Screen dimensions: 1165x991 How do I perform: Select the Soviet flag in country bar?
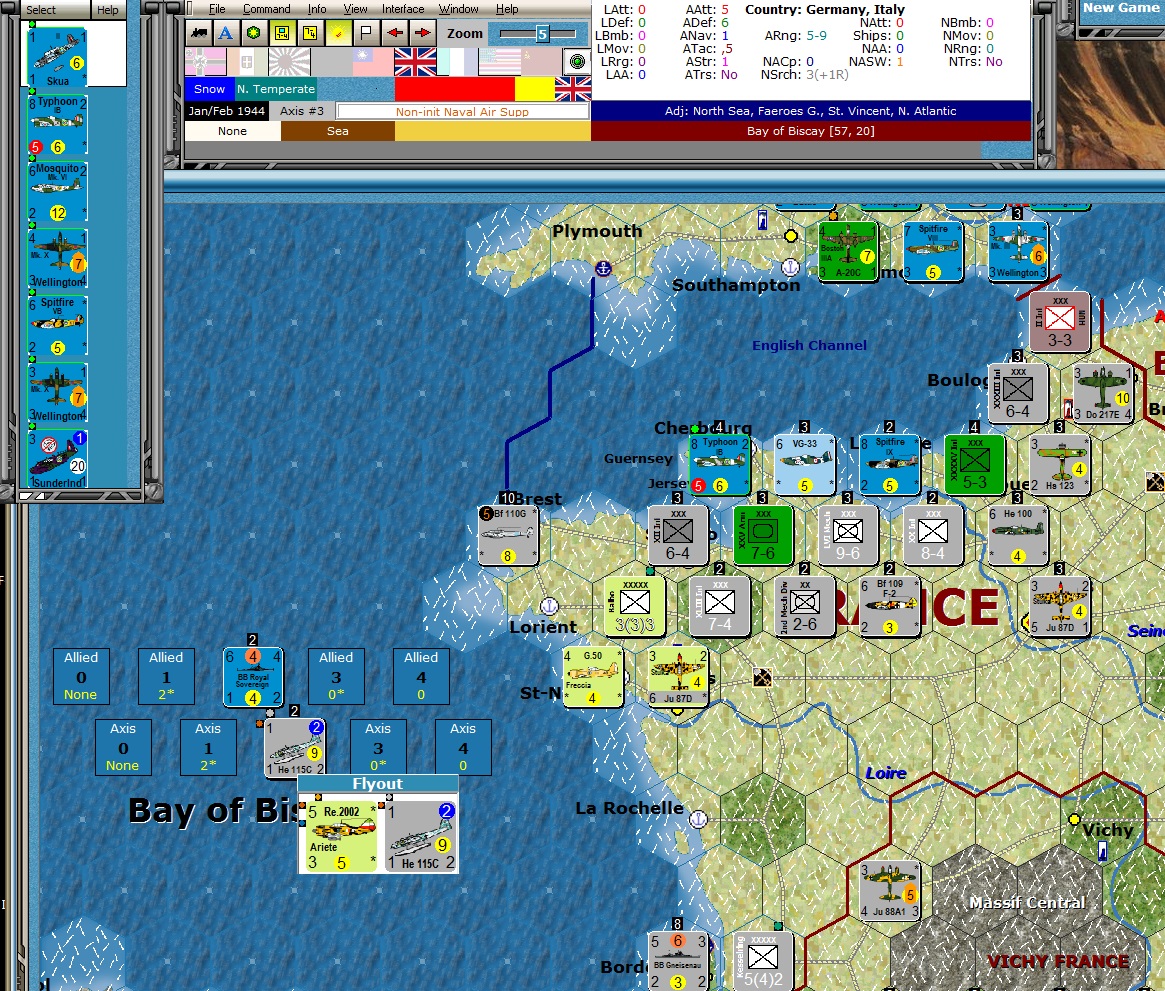(540, 62)
